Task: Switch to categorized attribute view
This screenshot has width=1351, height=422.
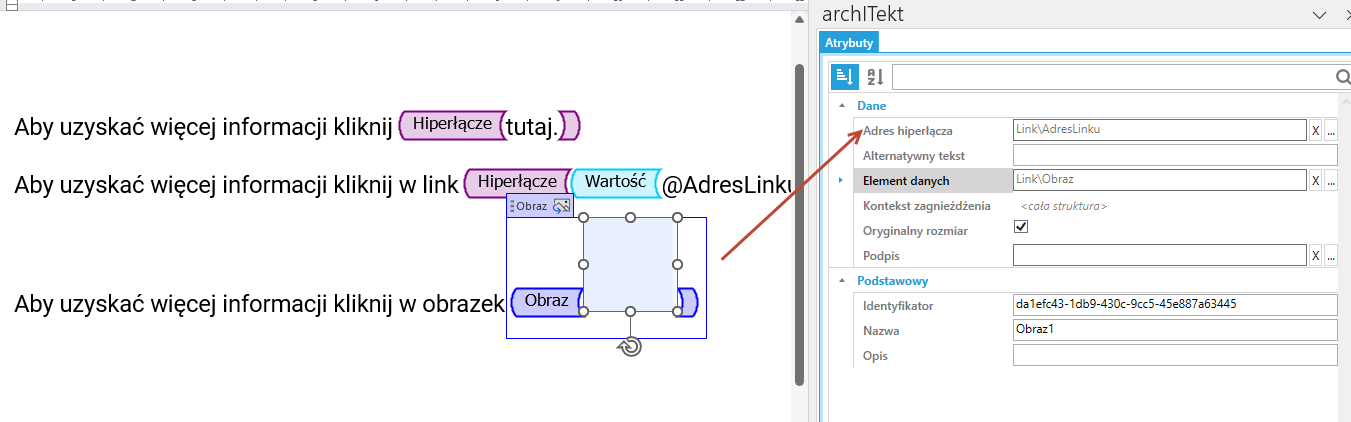Action: point(844,77)
